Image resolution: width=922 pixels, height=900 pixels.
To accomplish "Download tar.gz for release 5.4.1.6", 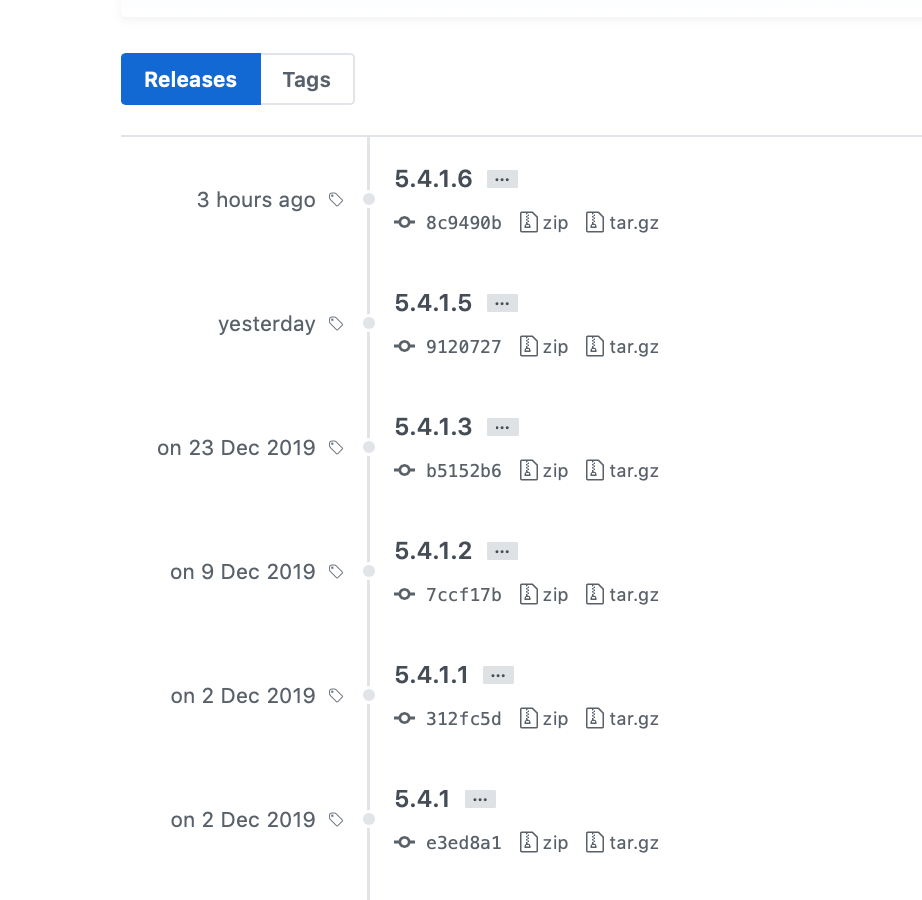I will (622, 223).
